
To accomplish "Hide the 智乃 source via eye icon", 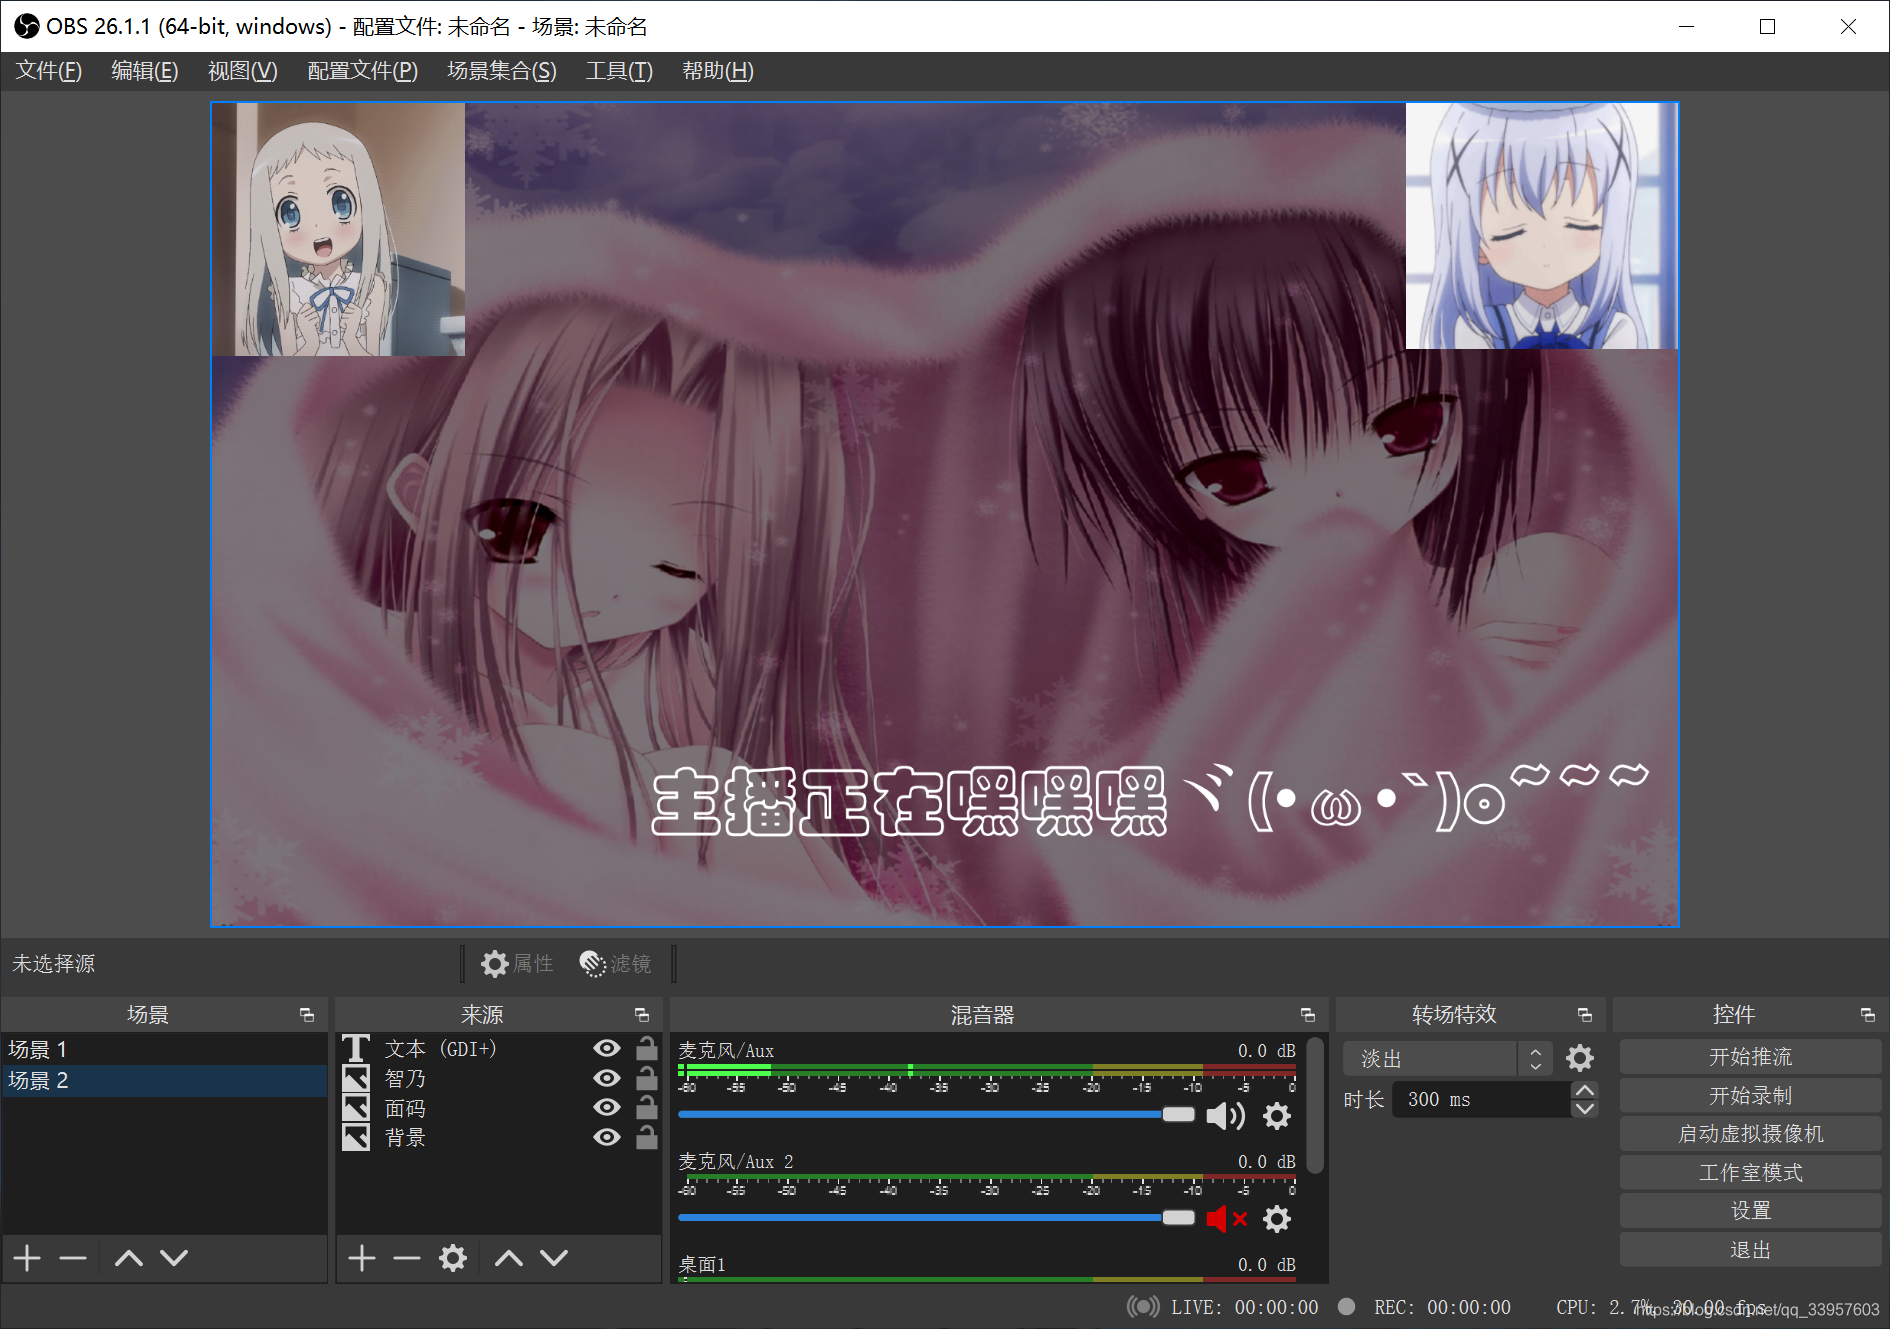I will 607,1078.
